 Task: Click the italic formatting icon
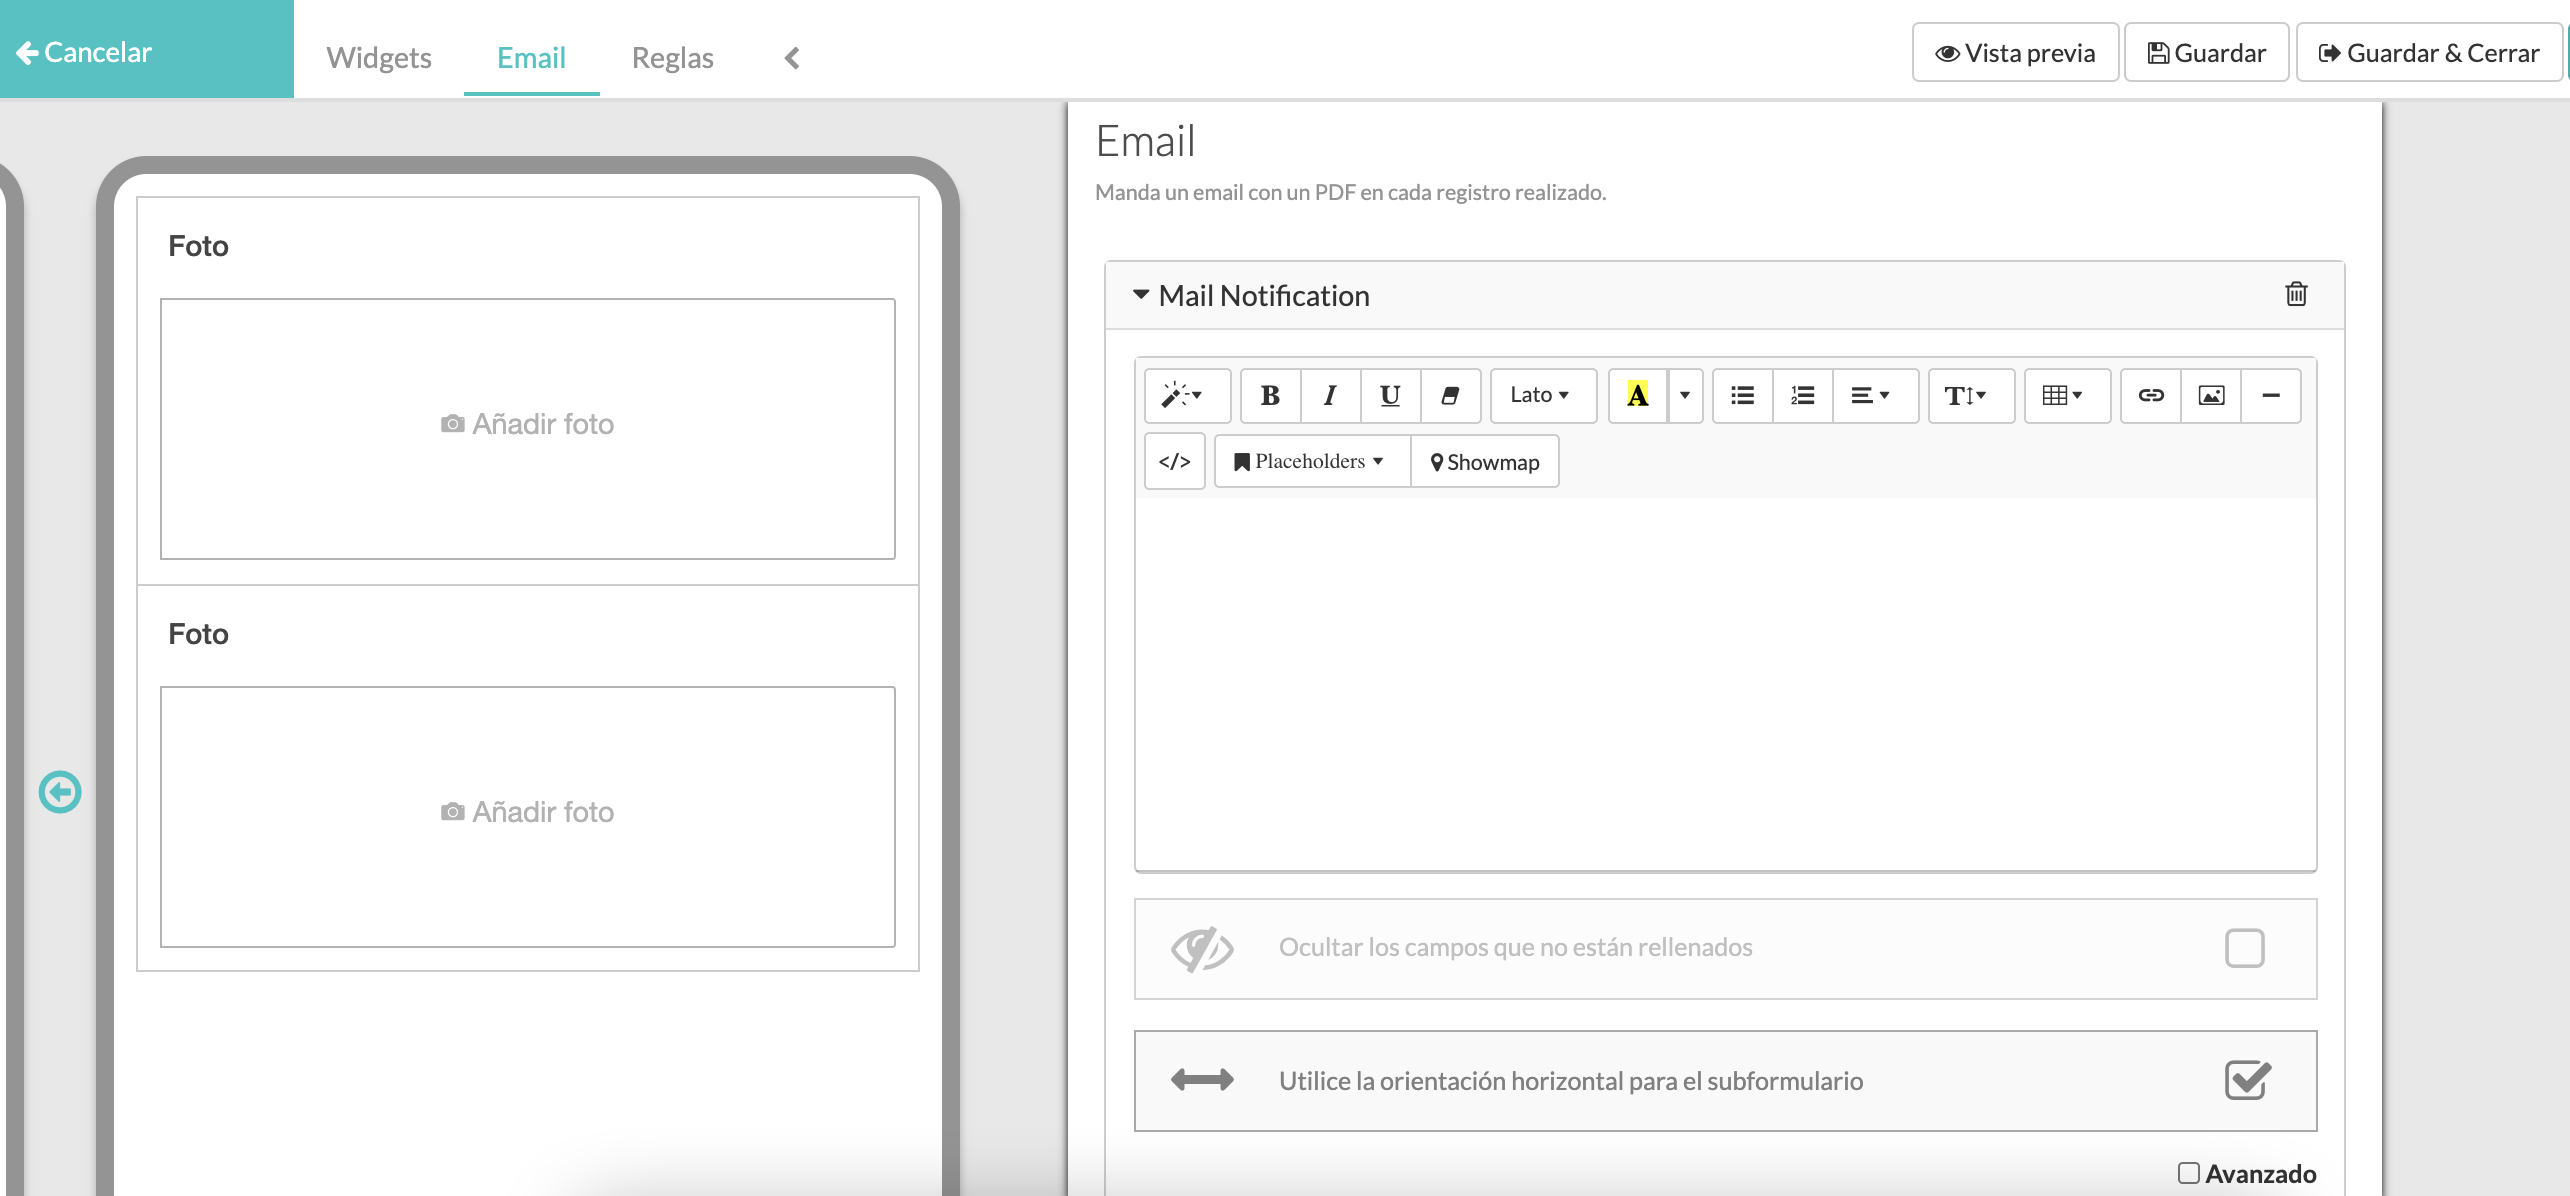coord(1328,393)
